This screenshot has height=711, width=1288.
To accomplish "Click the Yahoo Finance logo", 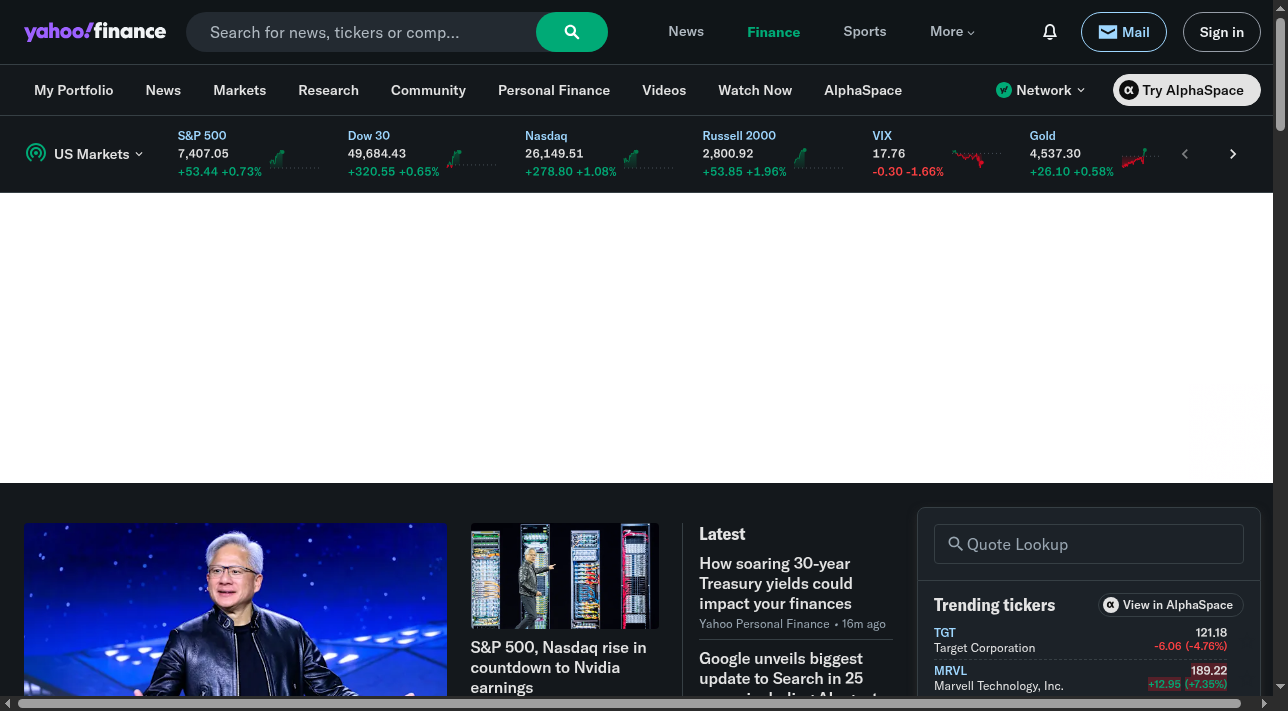I will click(x=95, y=31).
